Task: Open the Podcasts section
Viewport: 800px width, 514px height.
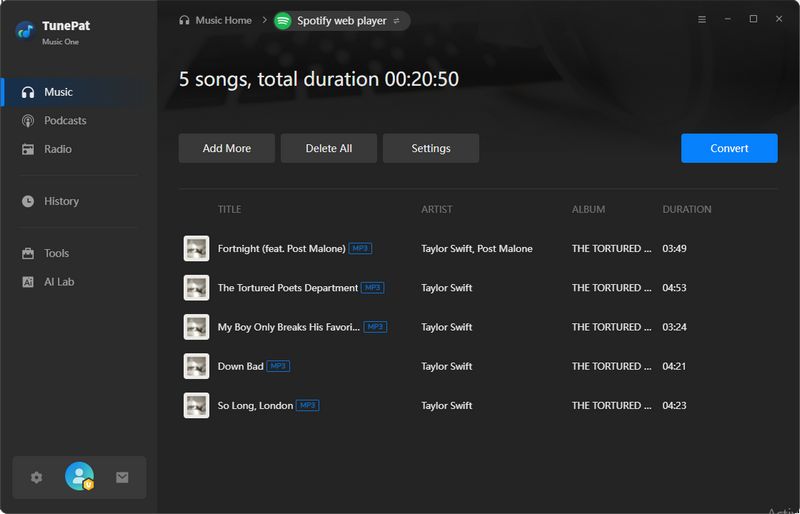Action: click(65, 121)
